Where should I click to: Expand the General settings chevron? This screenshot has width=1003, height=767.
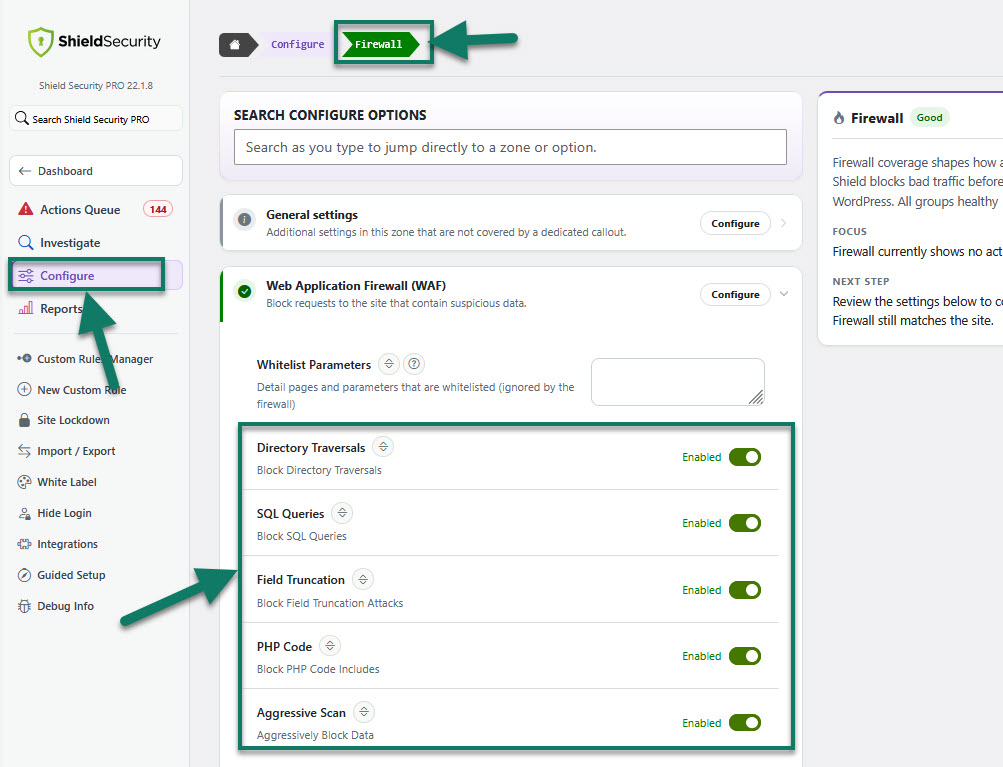click(x=784, y=223)
